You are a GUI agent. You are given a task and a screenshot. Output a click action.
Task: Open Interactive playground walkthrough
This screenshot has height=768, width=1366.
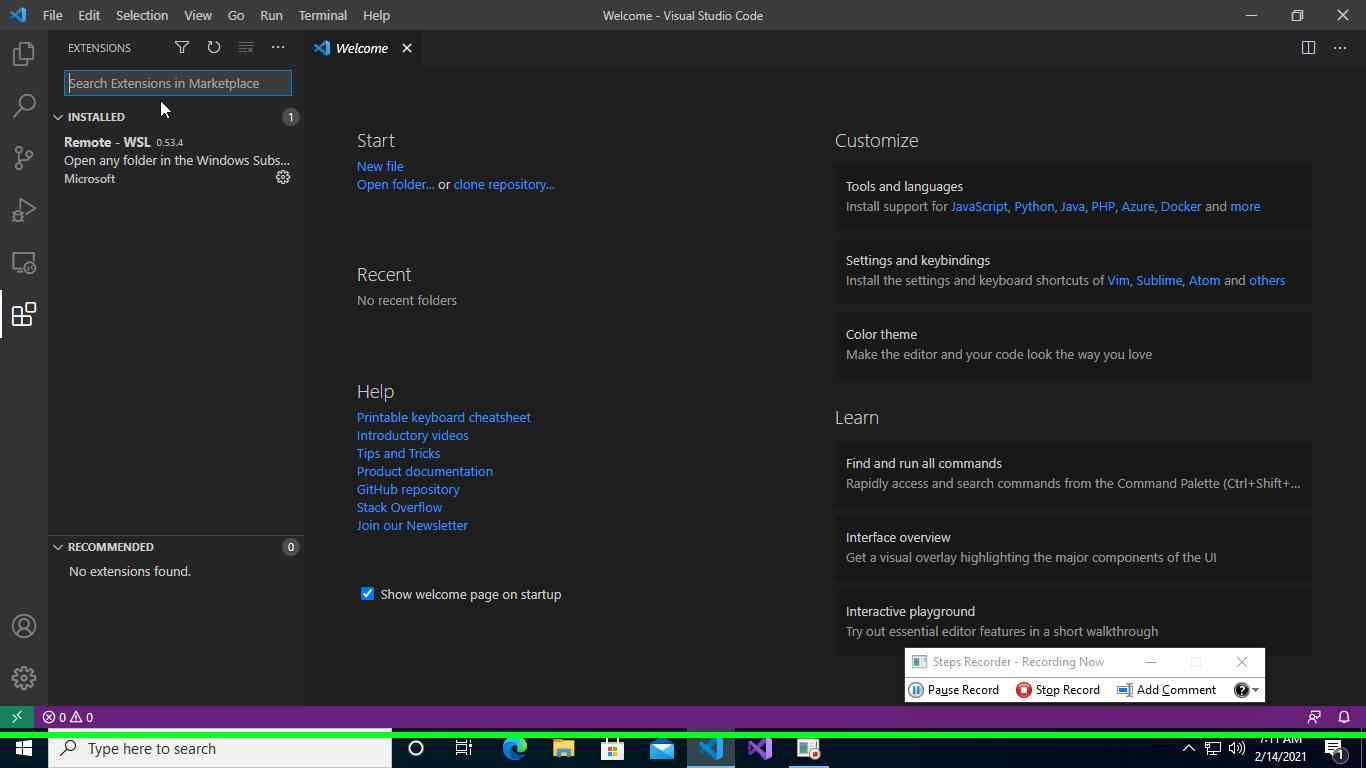1073,621
